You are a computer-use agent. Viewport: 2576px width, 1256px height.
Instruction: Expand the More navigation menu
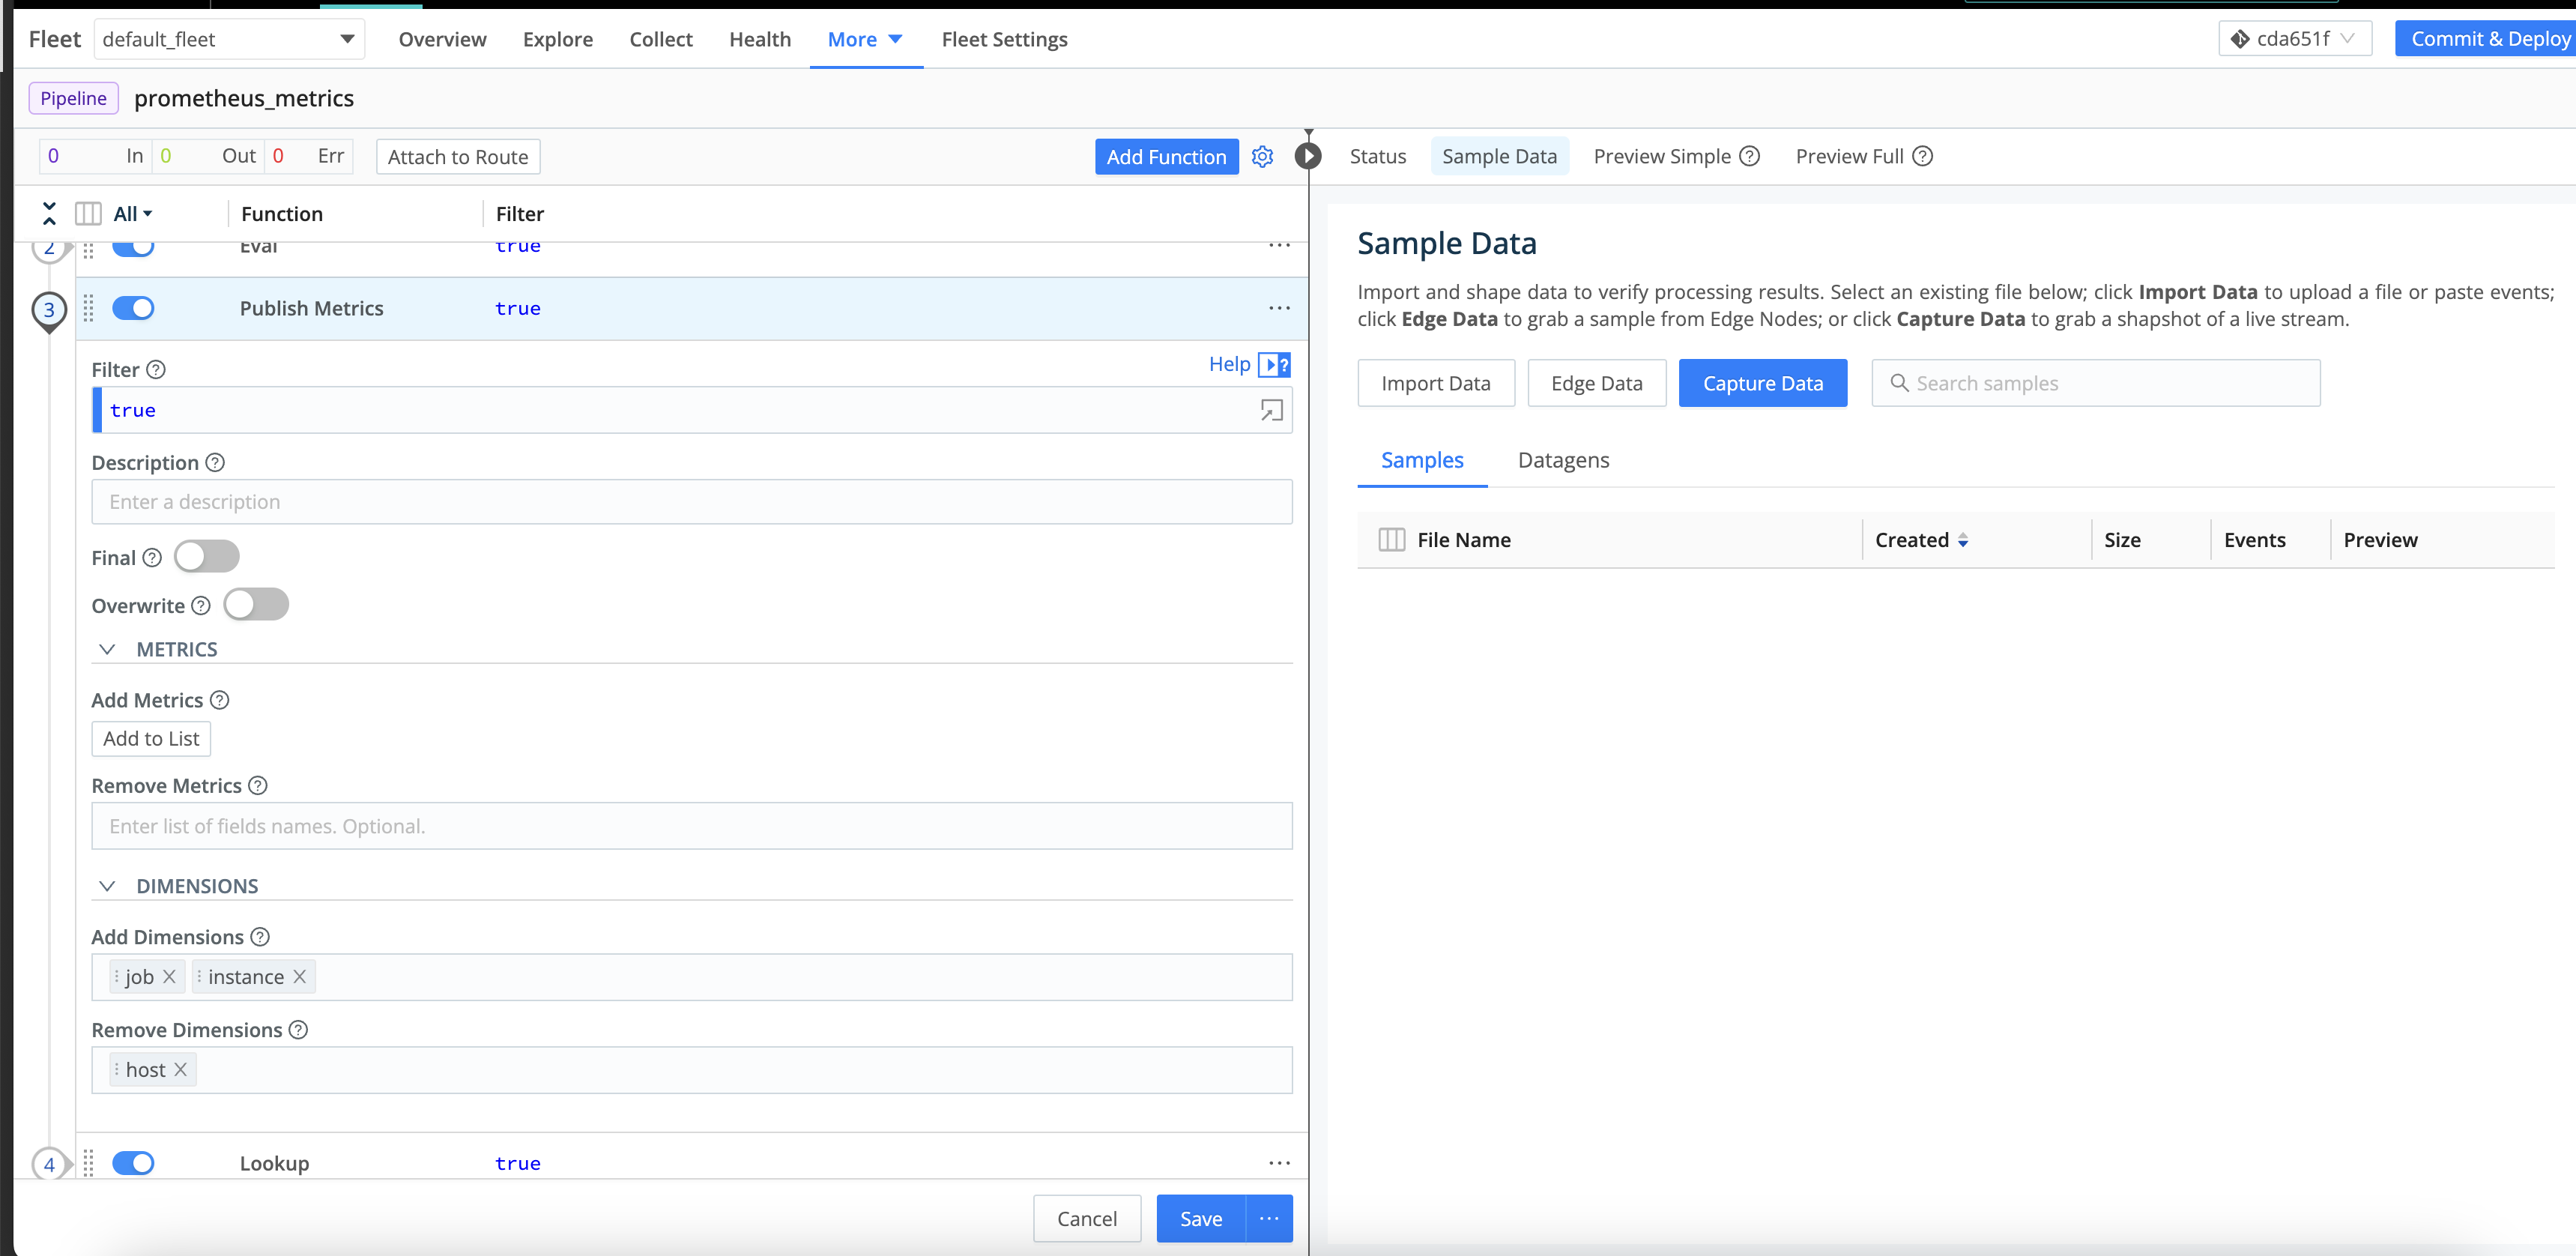pyautogui.click(x=864, y=39)
